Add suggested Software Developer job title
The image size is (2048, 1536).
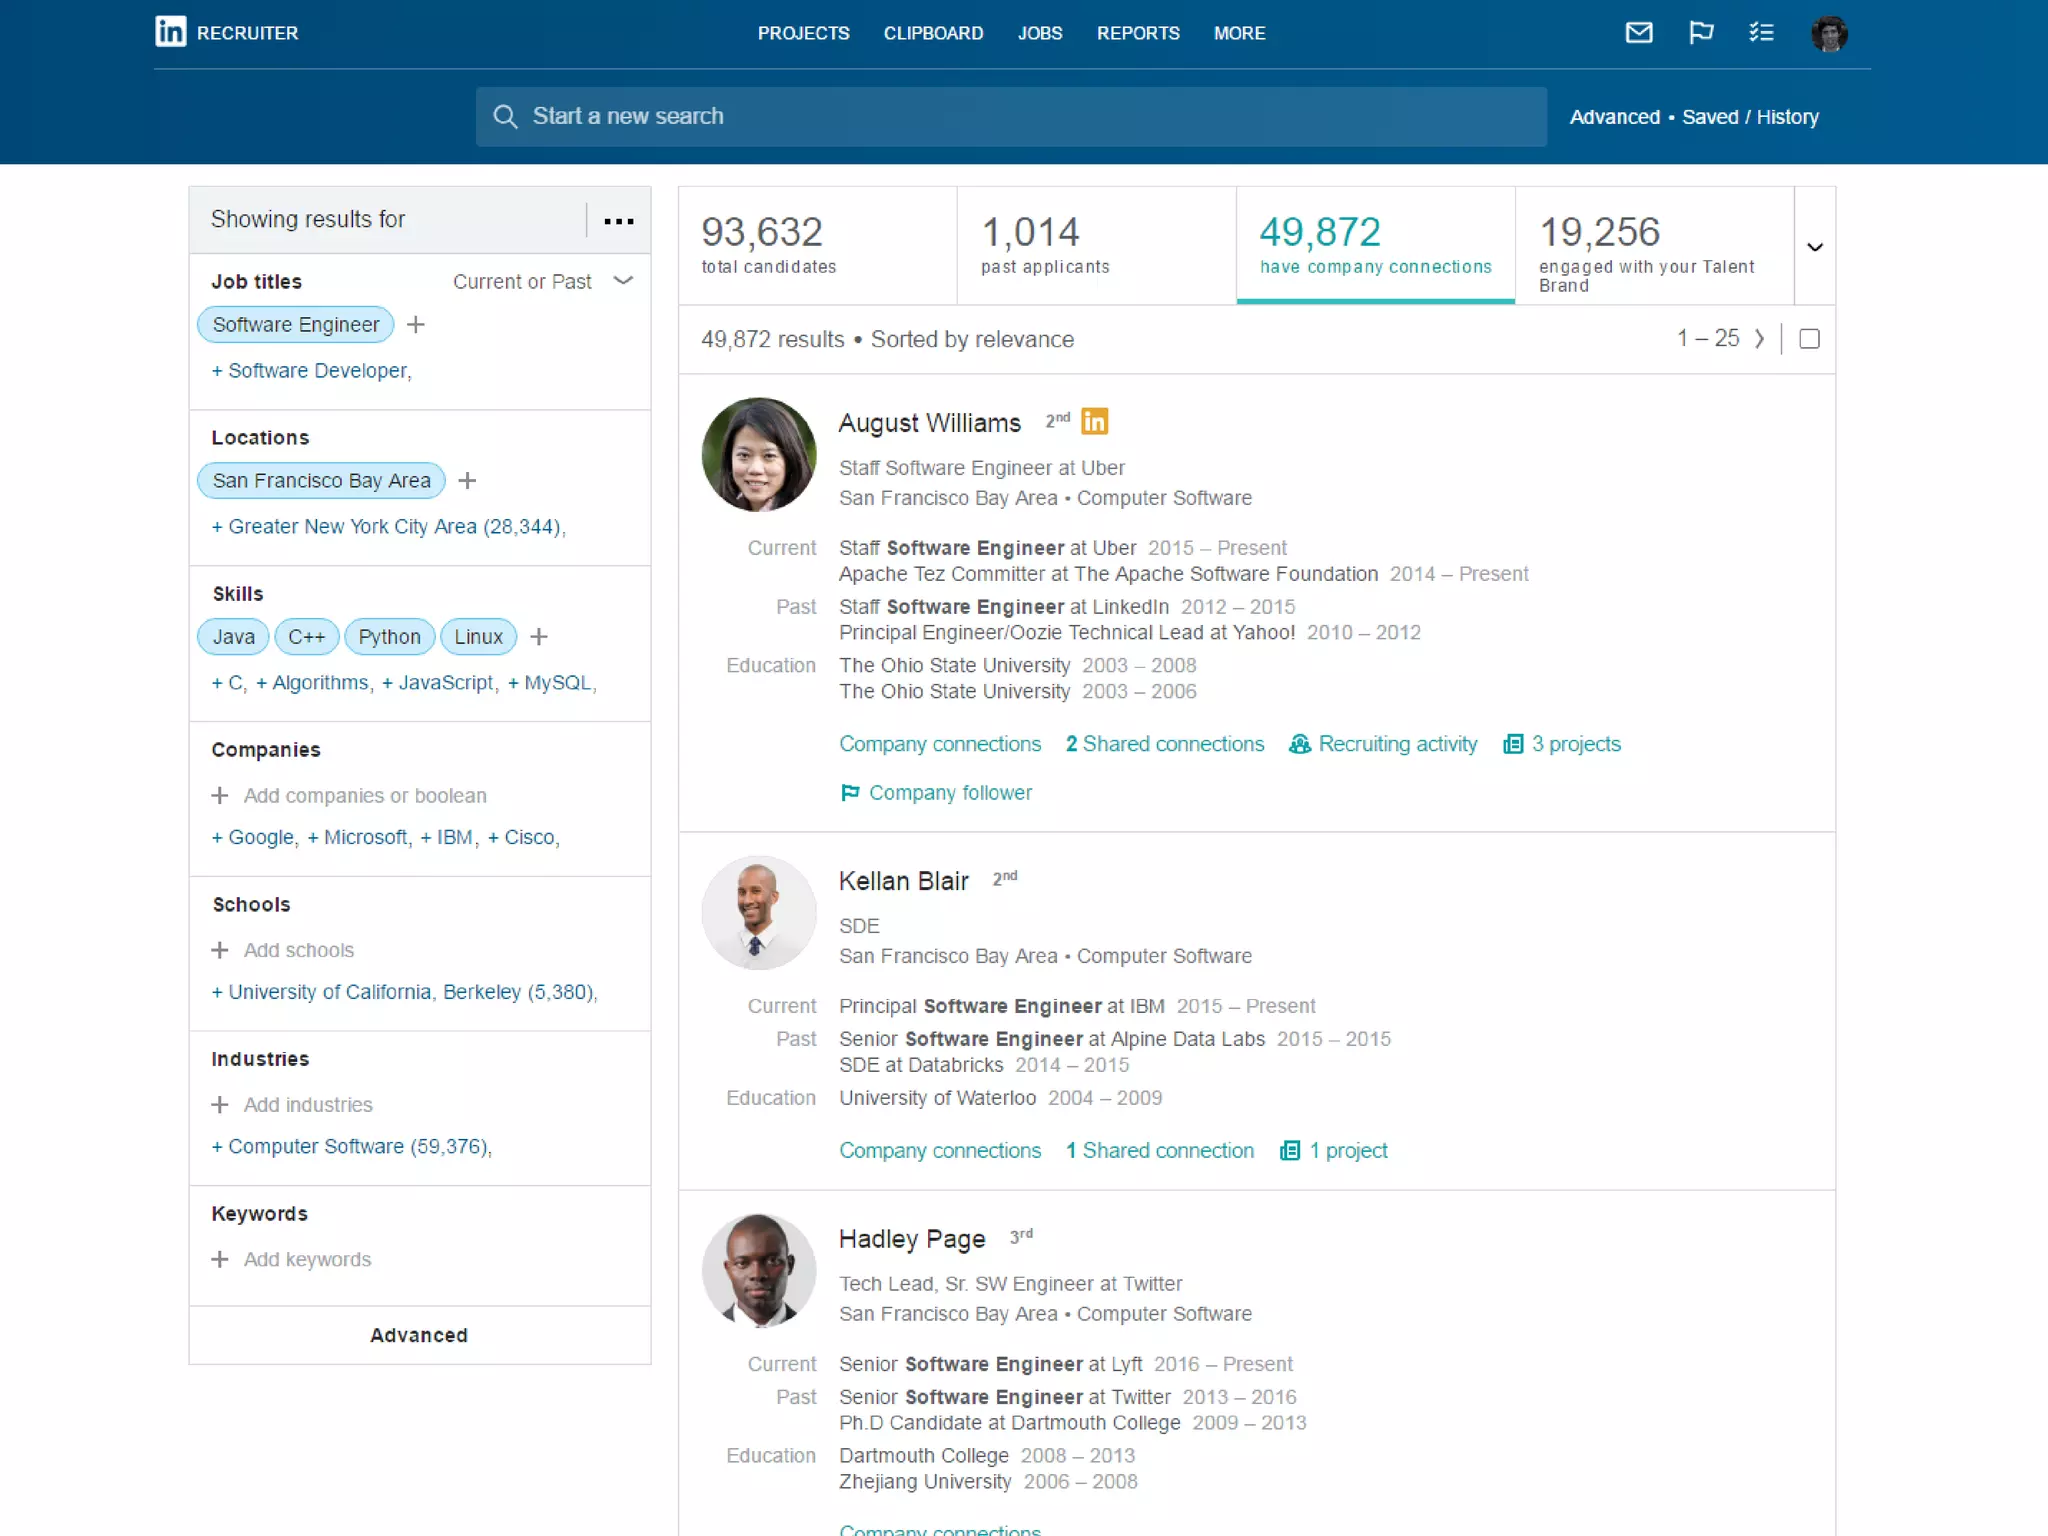click(x=311, y=371)
